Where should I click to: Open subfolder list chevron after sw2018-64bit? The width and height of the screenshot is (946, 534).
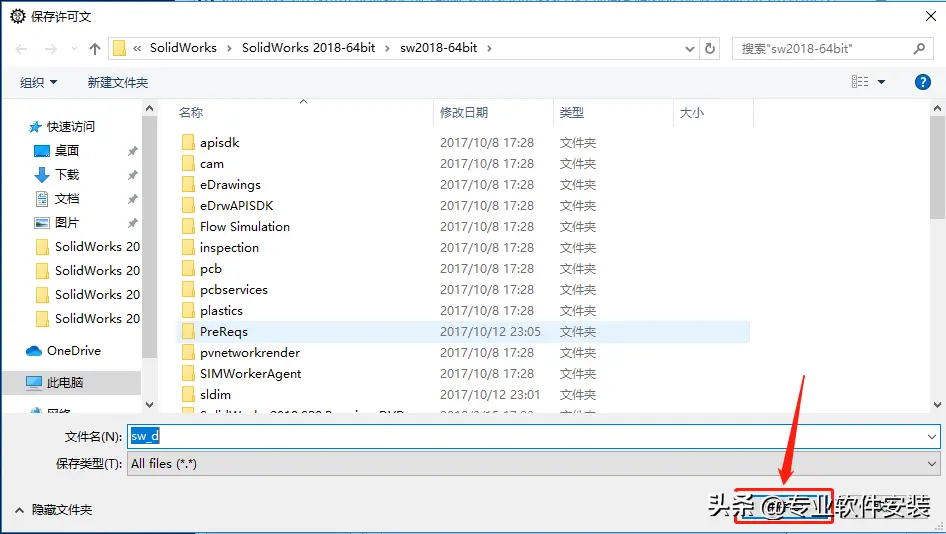click(x=489, y=48)
